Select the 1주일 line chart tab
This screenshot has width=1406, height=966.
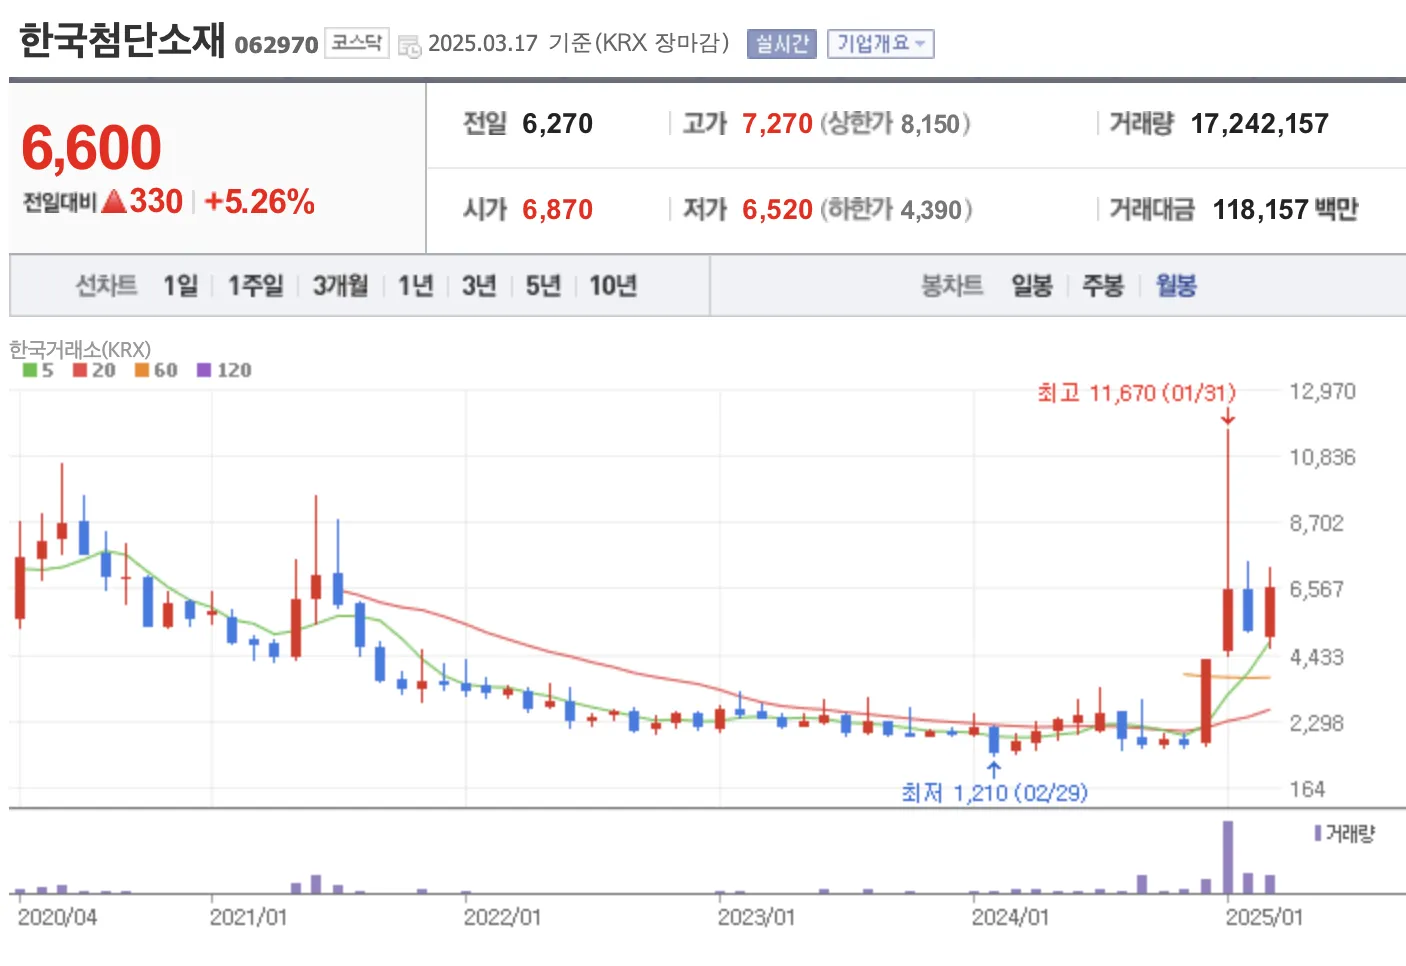coord(256,286)
